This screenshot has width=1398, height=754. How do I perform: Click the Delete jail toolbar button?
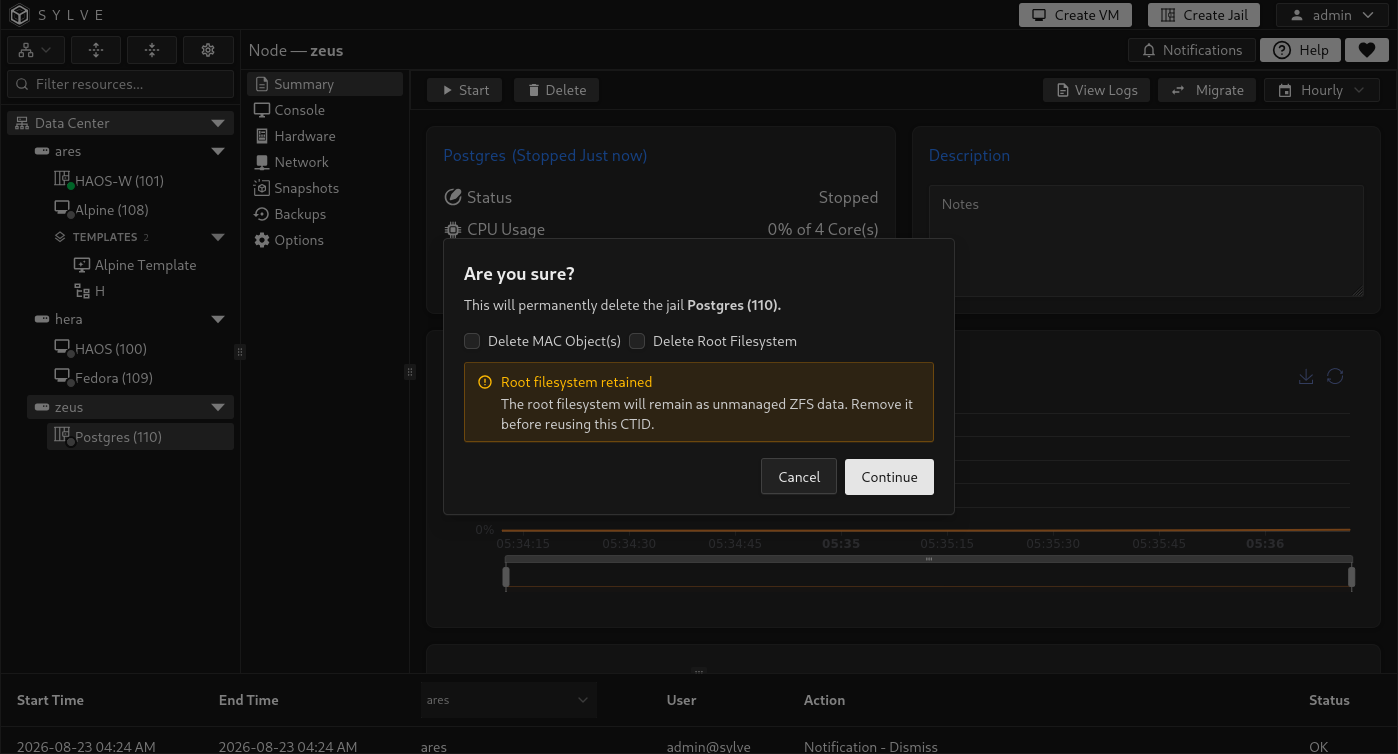tap(557, 90)
